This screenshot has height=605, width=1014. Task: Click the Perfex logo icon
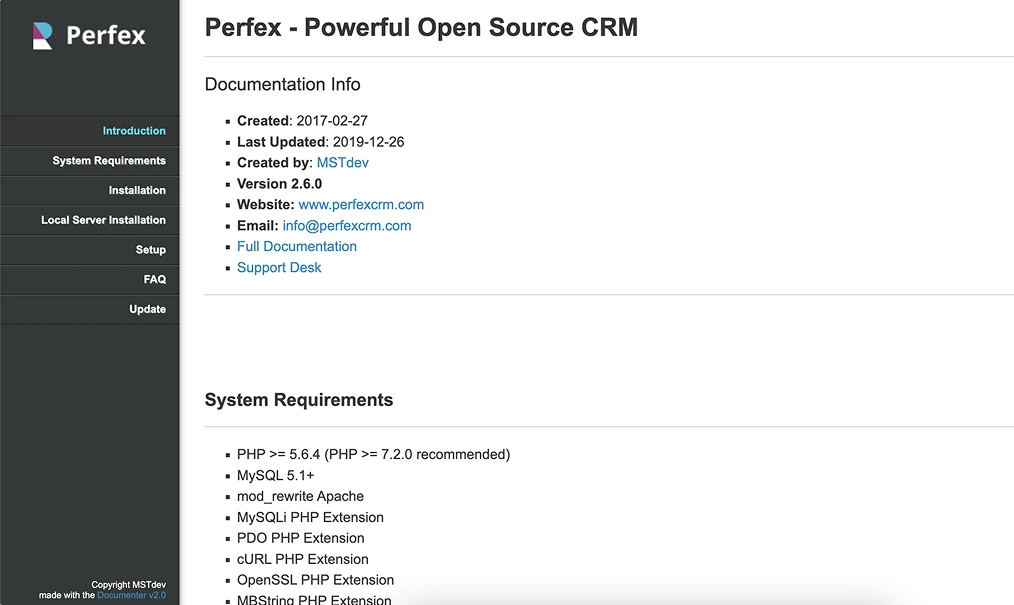point(43,36)
